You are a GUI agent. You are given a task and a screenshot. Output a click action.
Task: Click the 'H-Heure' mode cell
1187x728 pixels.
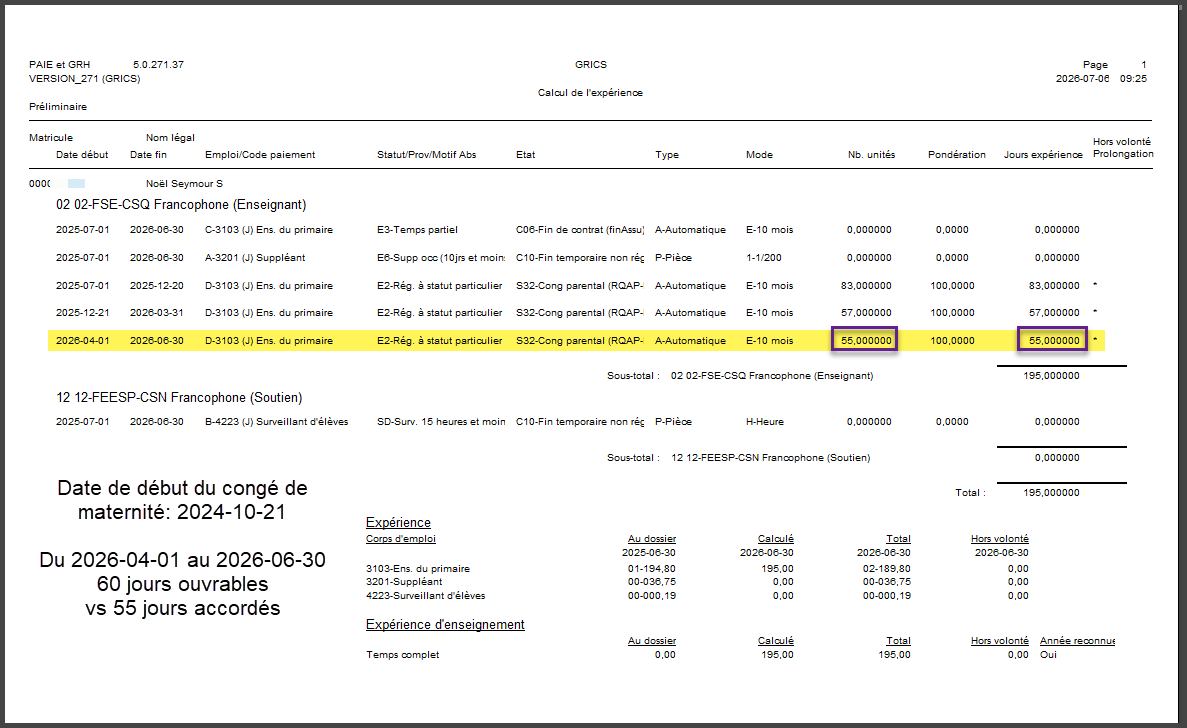tap(765, 422)
